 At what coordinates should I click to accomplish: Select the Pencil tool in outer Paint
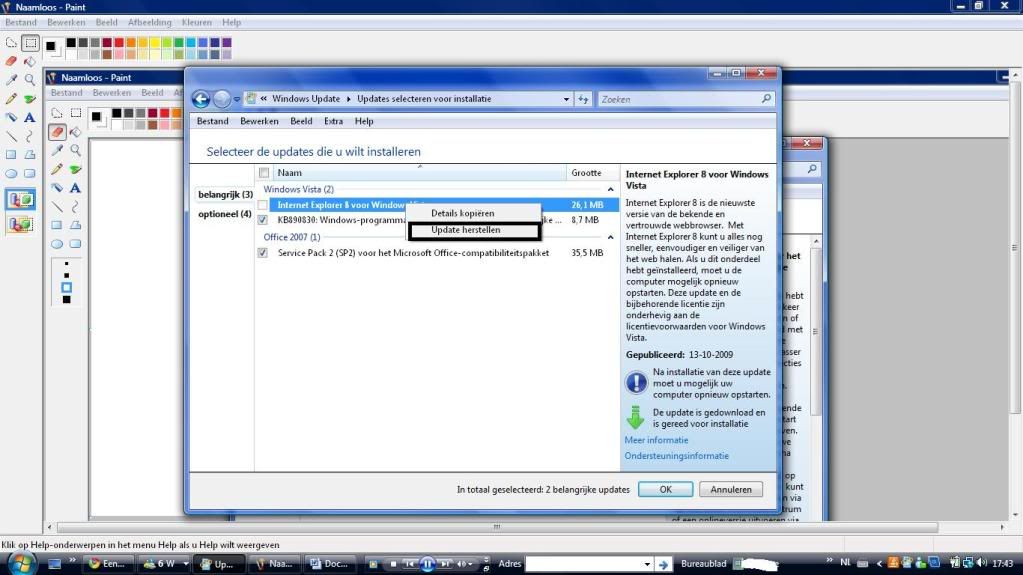click(11, 99)
